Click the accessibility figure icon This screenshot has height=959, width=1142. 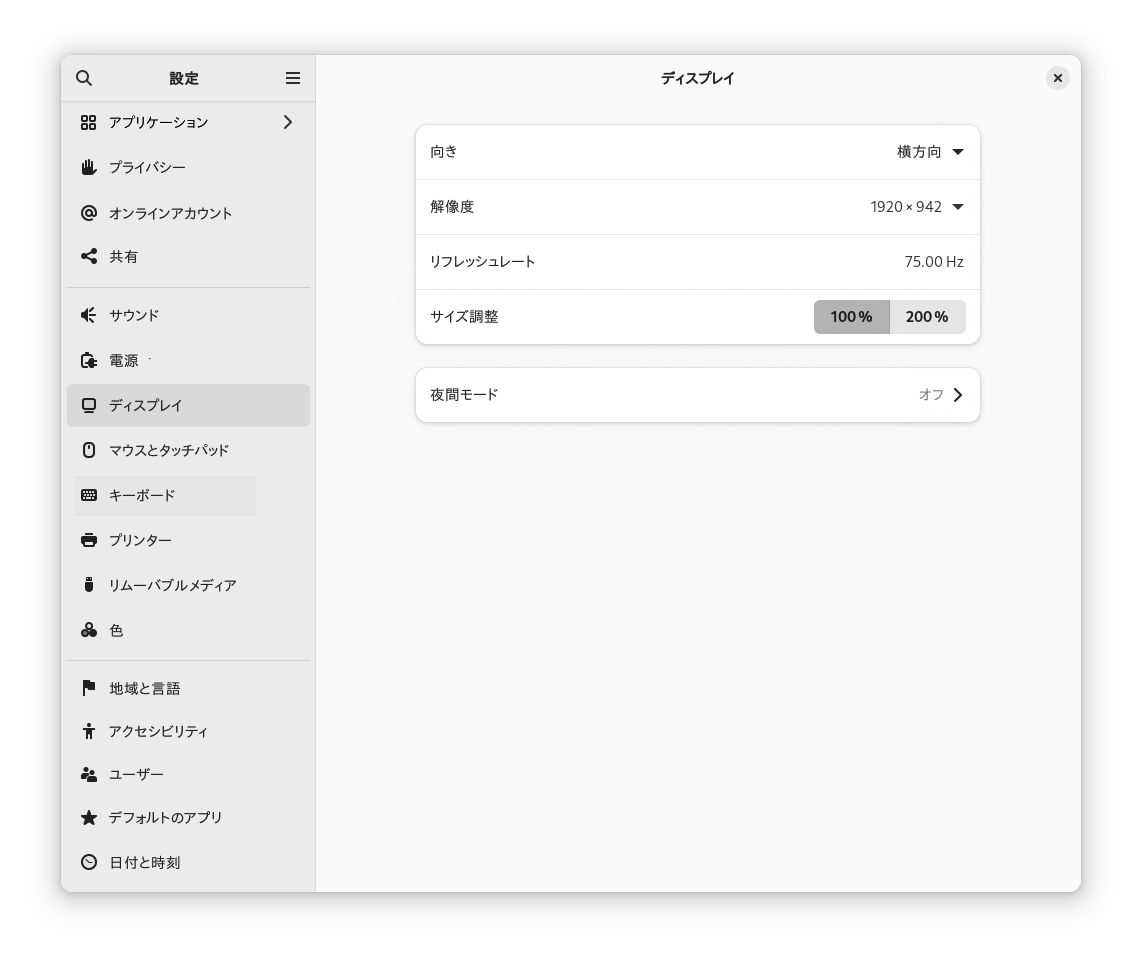[89, 731]
